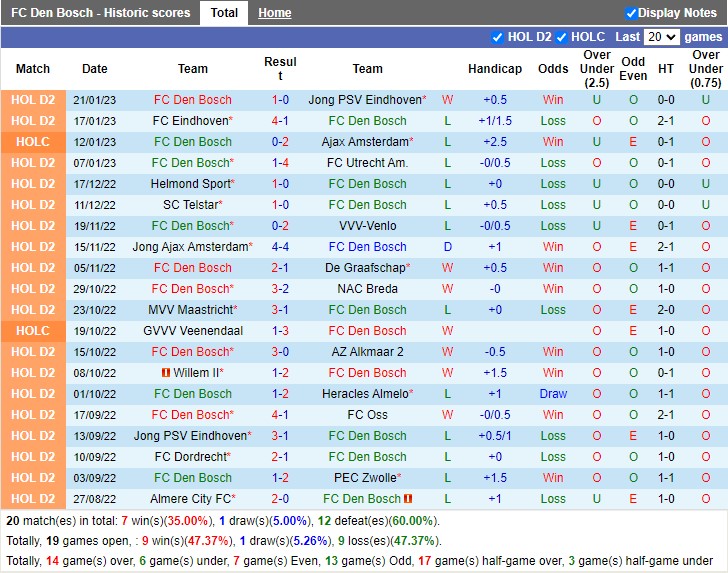Click the red card icon next to FC Den Bosch on 27/08/22
This screenshot has height=573, width=728.
pyautogui.click(x=408, y=499)
